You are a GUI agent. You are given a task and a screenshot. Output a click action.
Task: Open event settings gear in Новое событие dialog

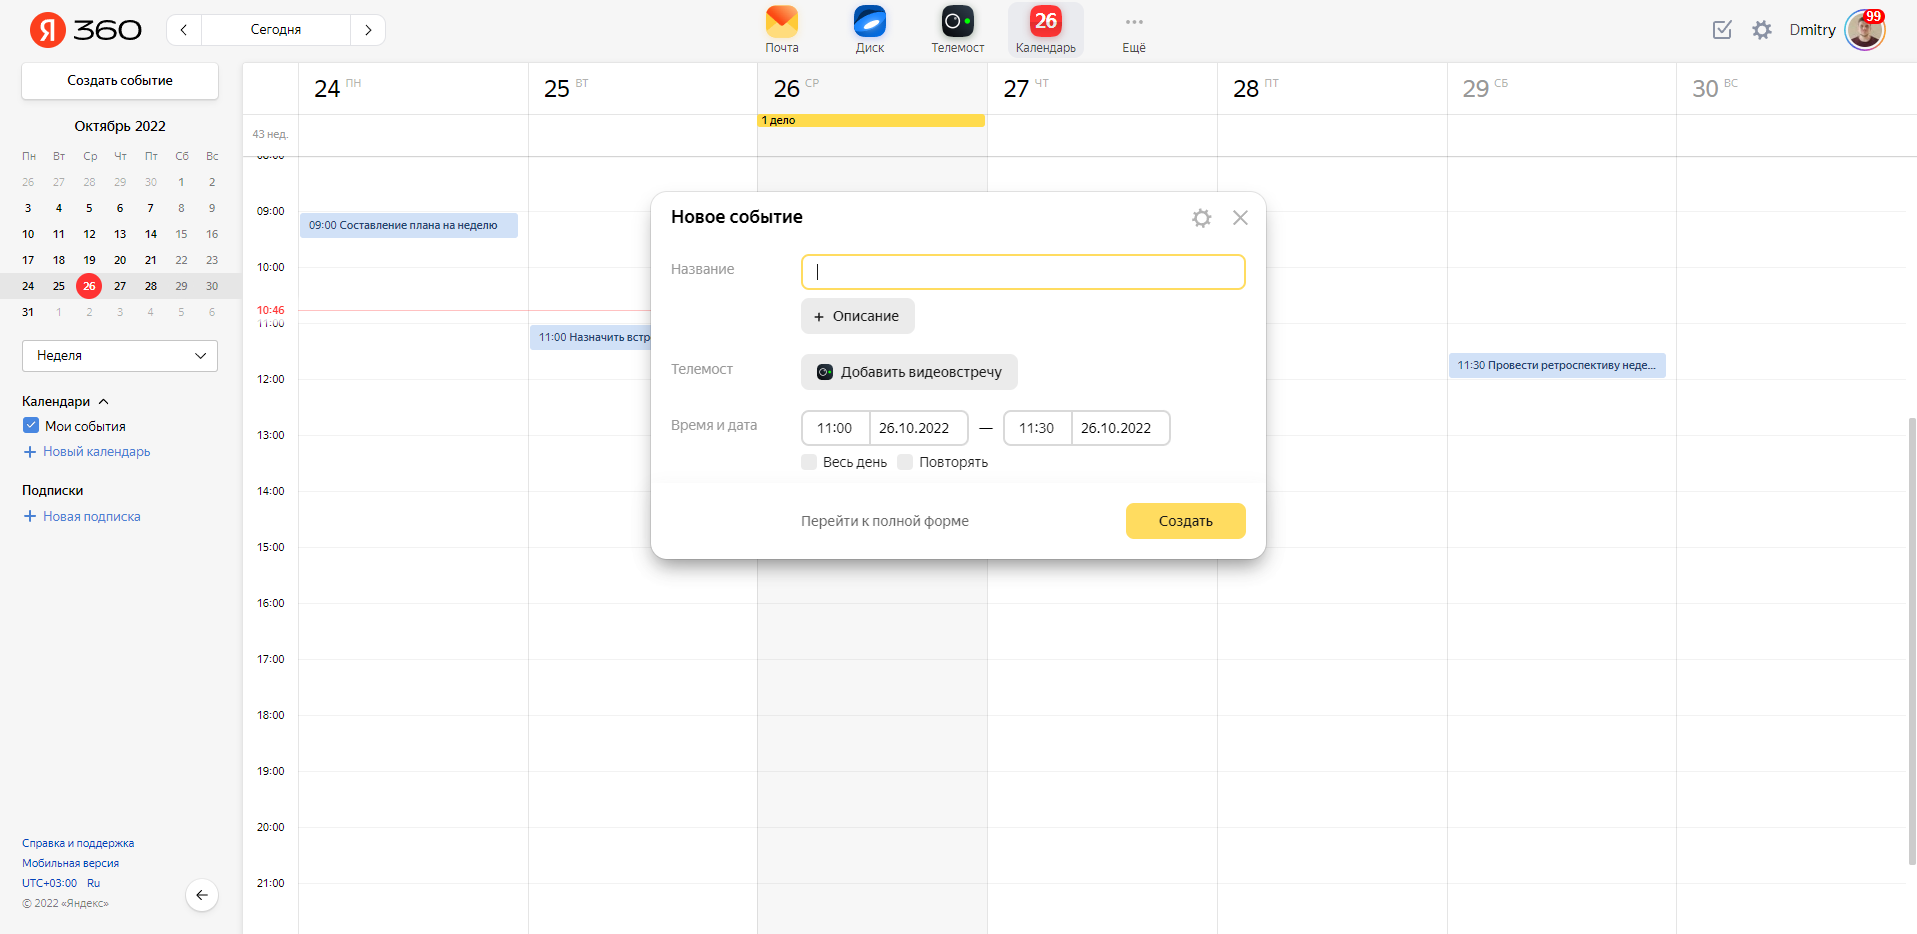(1201, 218)
